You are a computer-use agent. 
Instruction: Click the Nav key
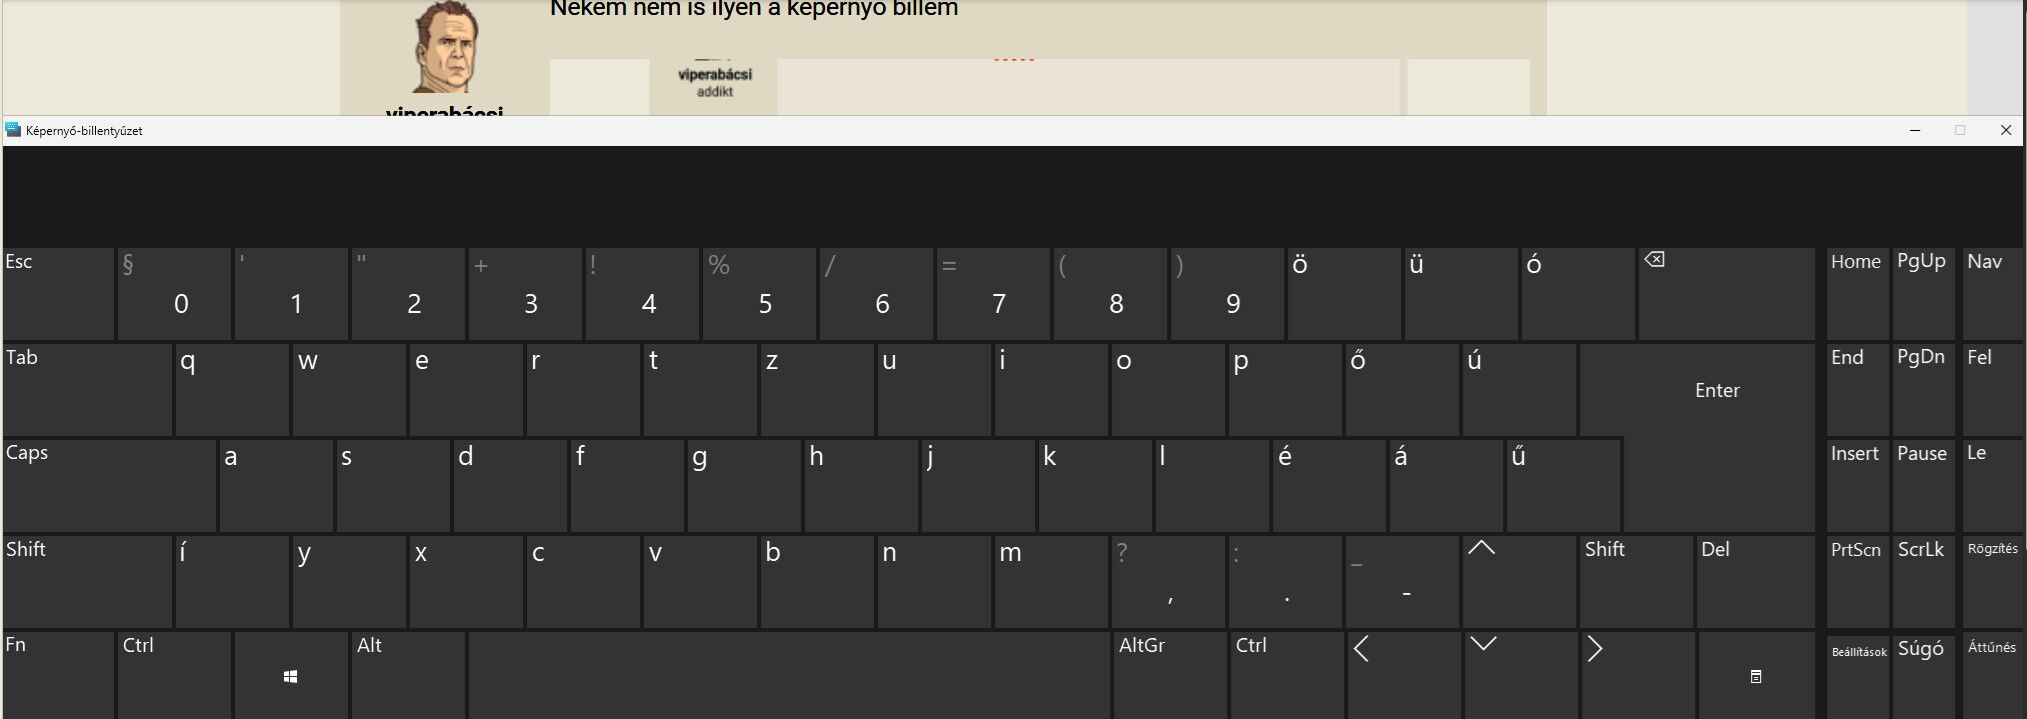(x=1992, y=294)
